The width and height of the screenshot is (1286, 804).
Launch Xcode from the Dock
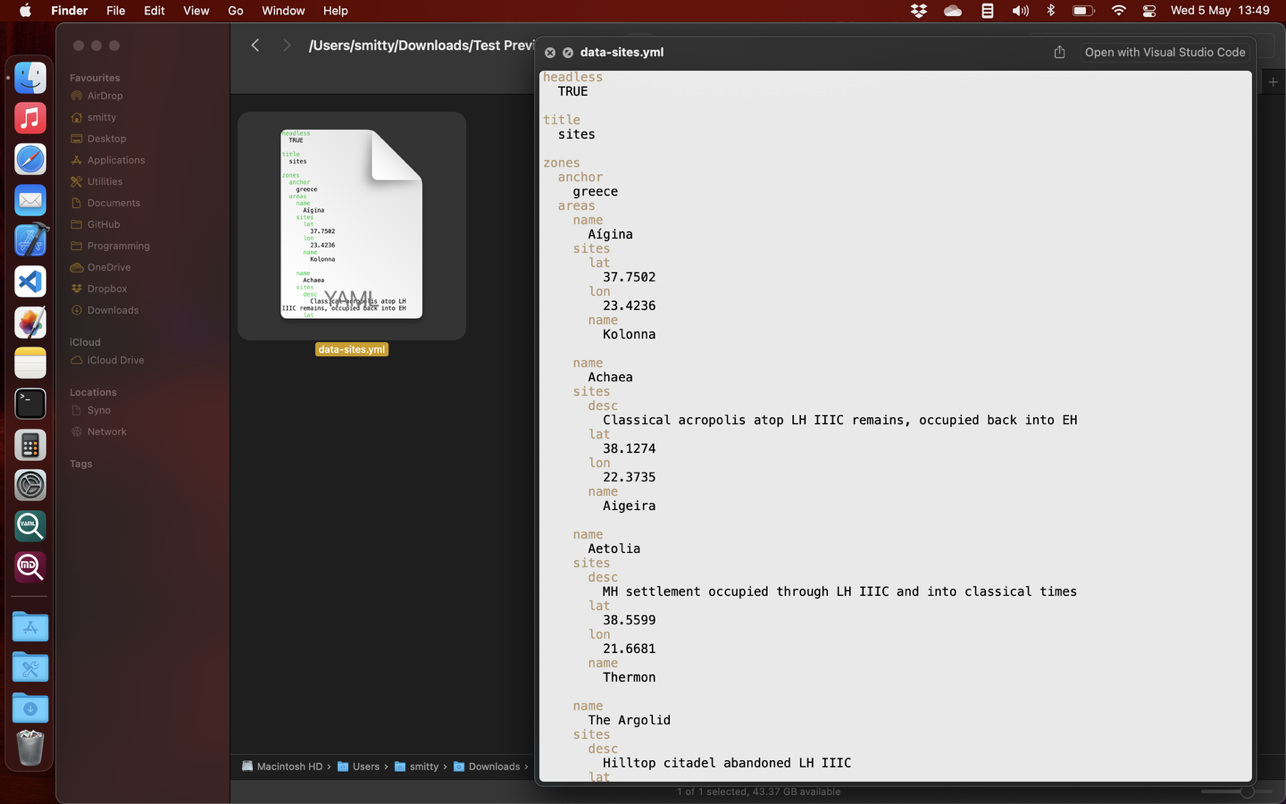click(30, 241)
